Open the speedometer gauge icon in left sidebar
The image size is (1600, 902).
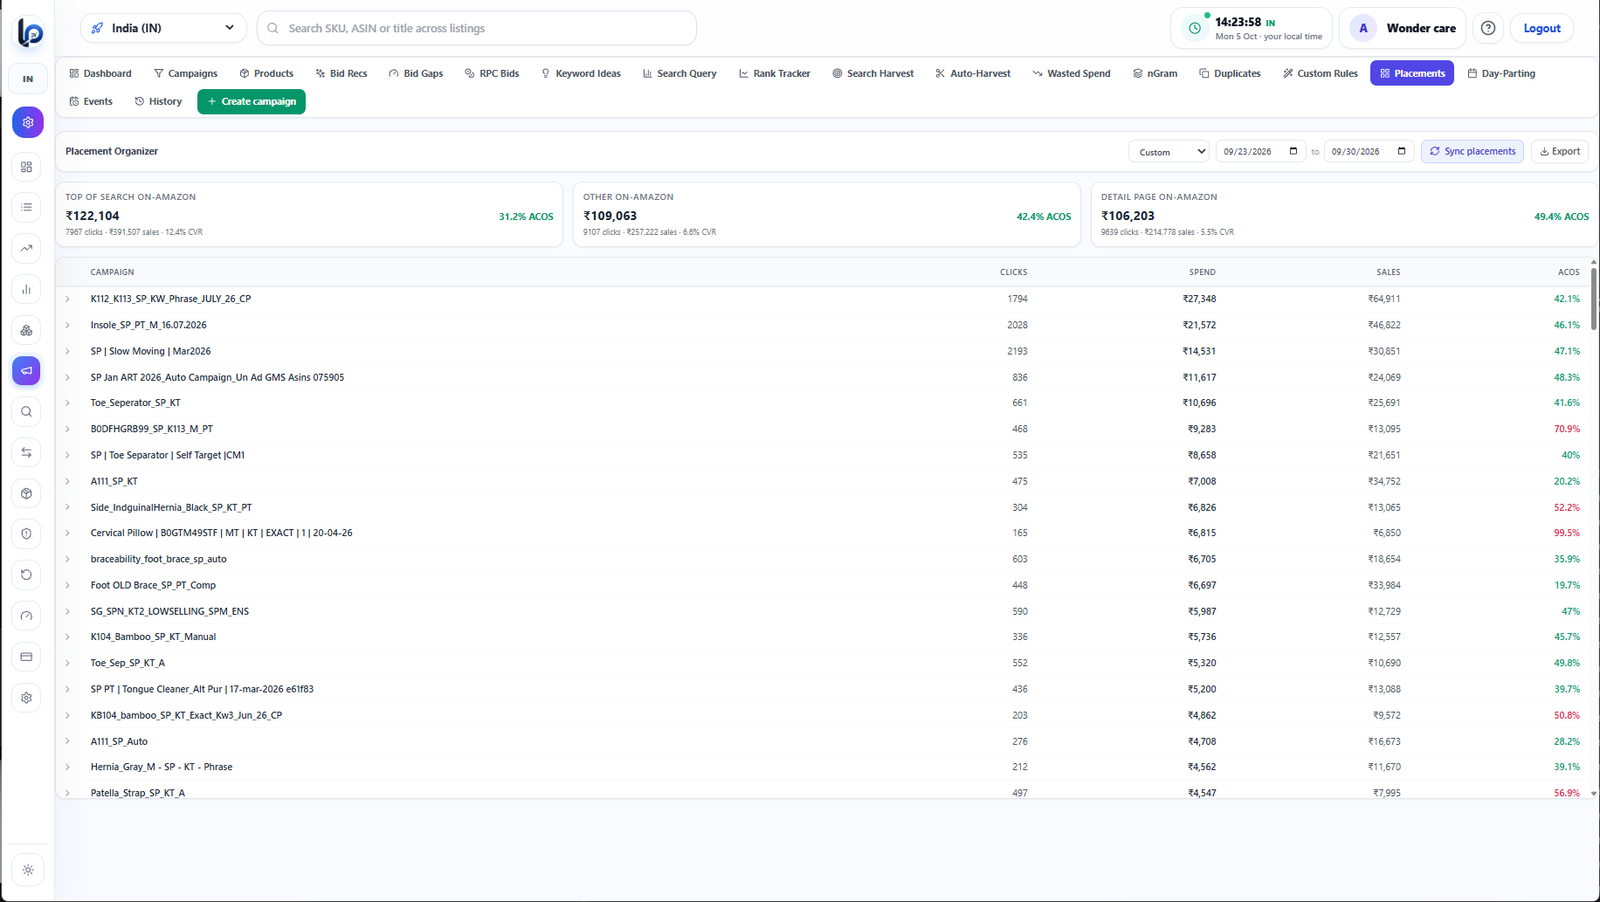(27, 616)
